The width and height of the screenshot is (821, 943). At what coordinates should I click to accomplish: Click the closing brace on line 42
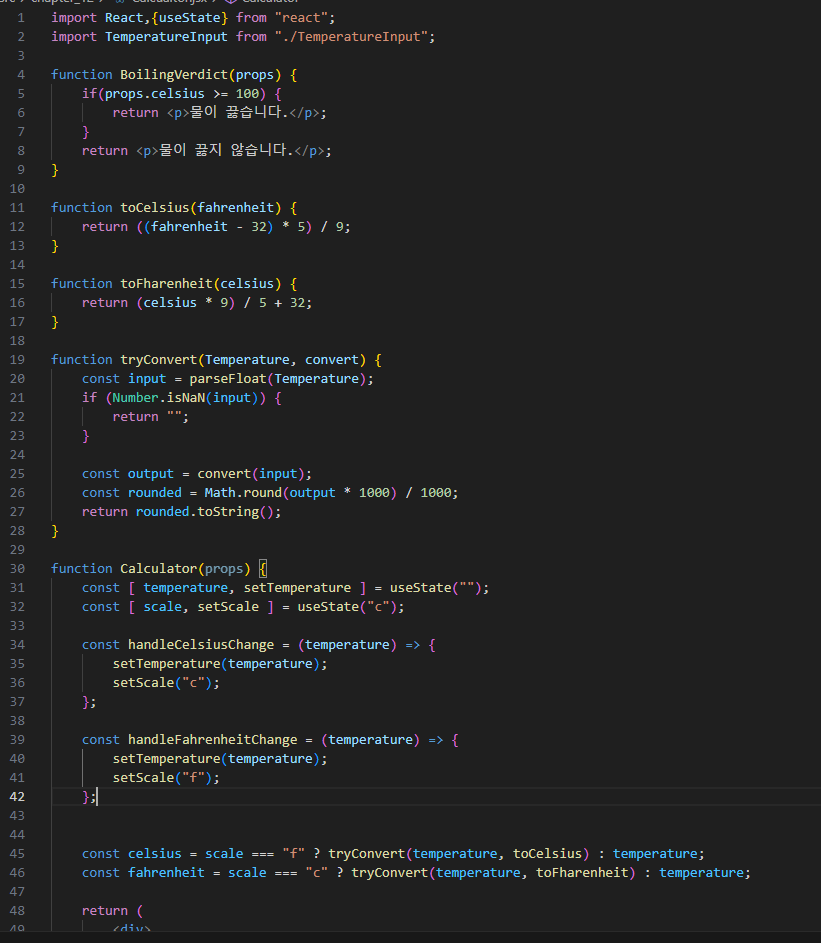pyautogui.click(x=85, y=797)
